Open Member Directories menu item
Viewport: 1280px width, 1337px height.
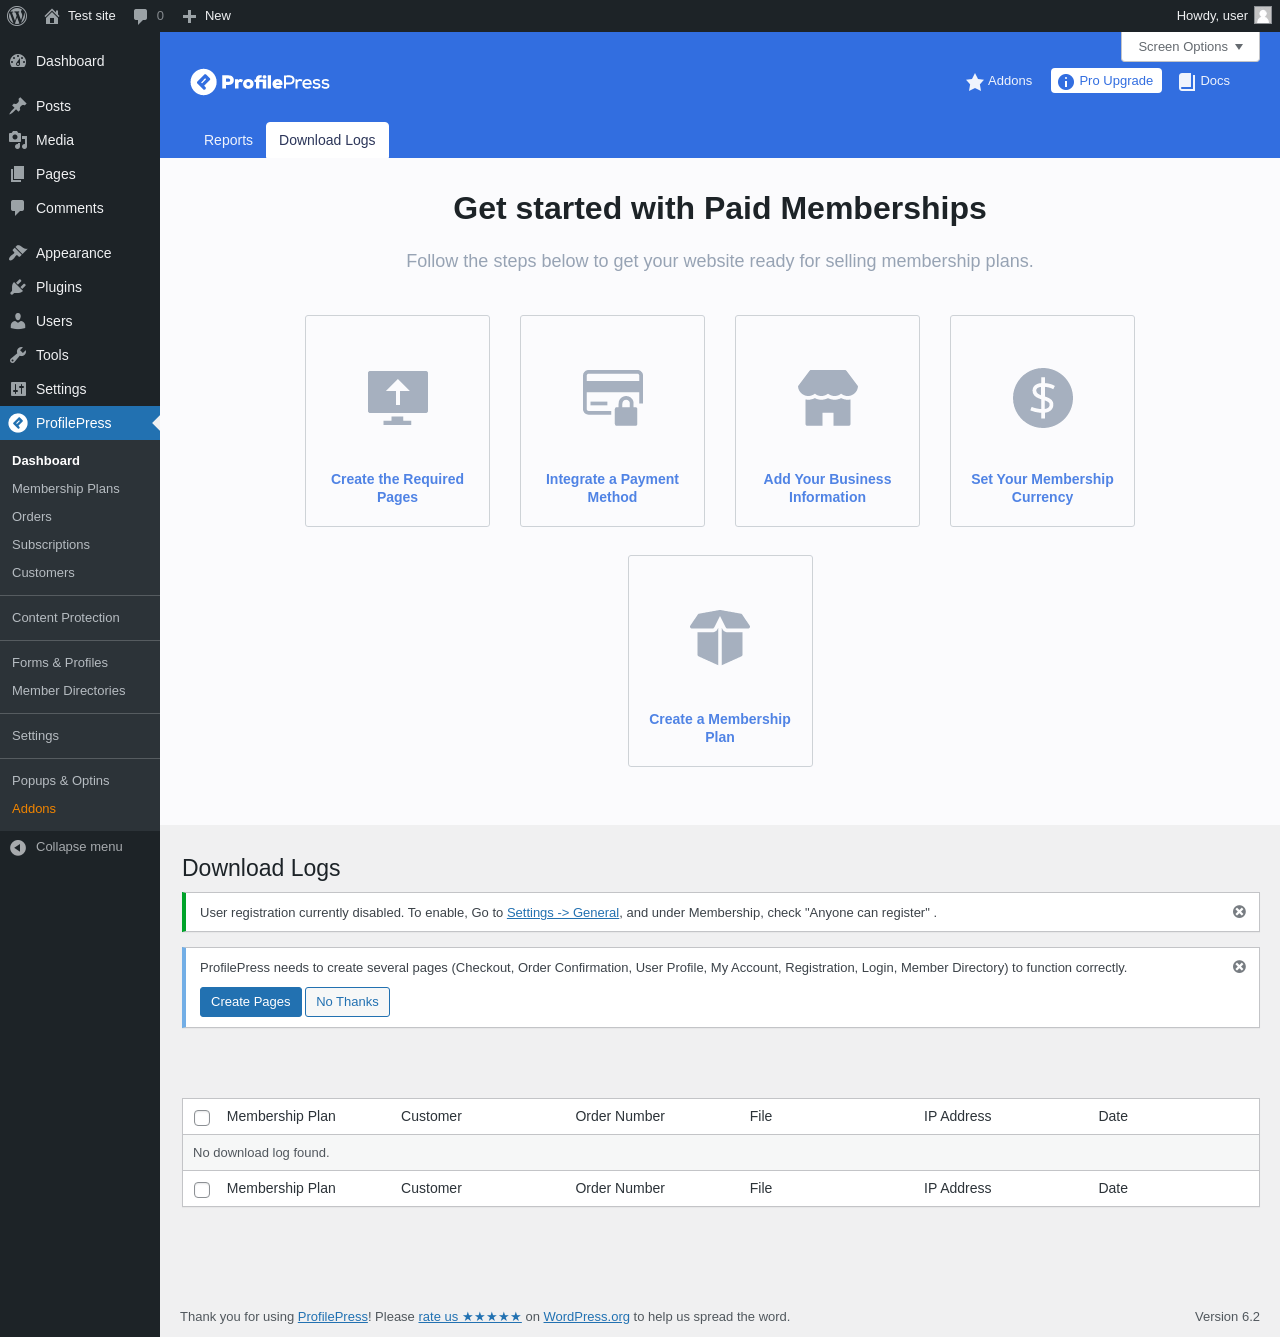69,691
